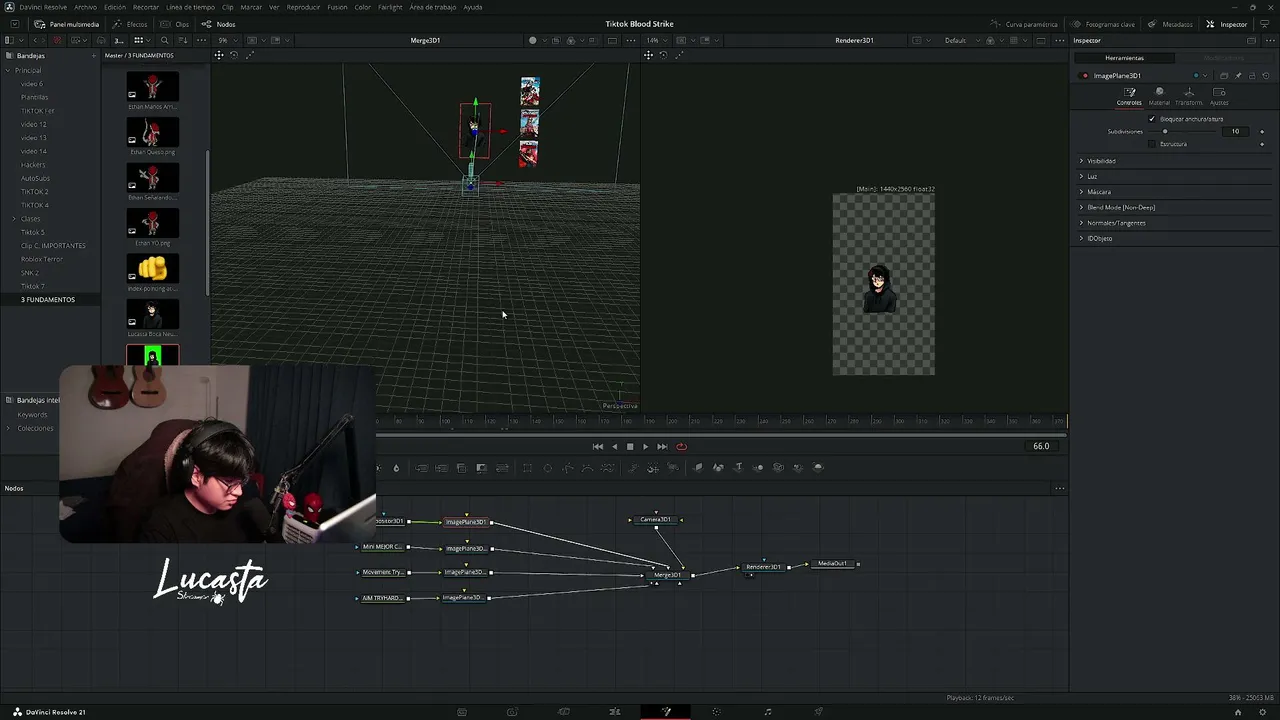The width and height of the screenshot is (1280, 720).
Task: Select the Camera3D1 node
Action: pos(656,520)
